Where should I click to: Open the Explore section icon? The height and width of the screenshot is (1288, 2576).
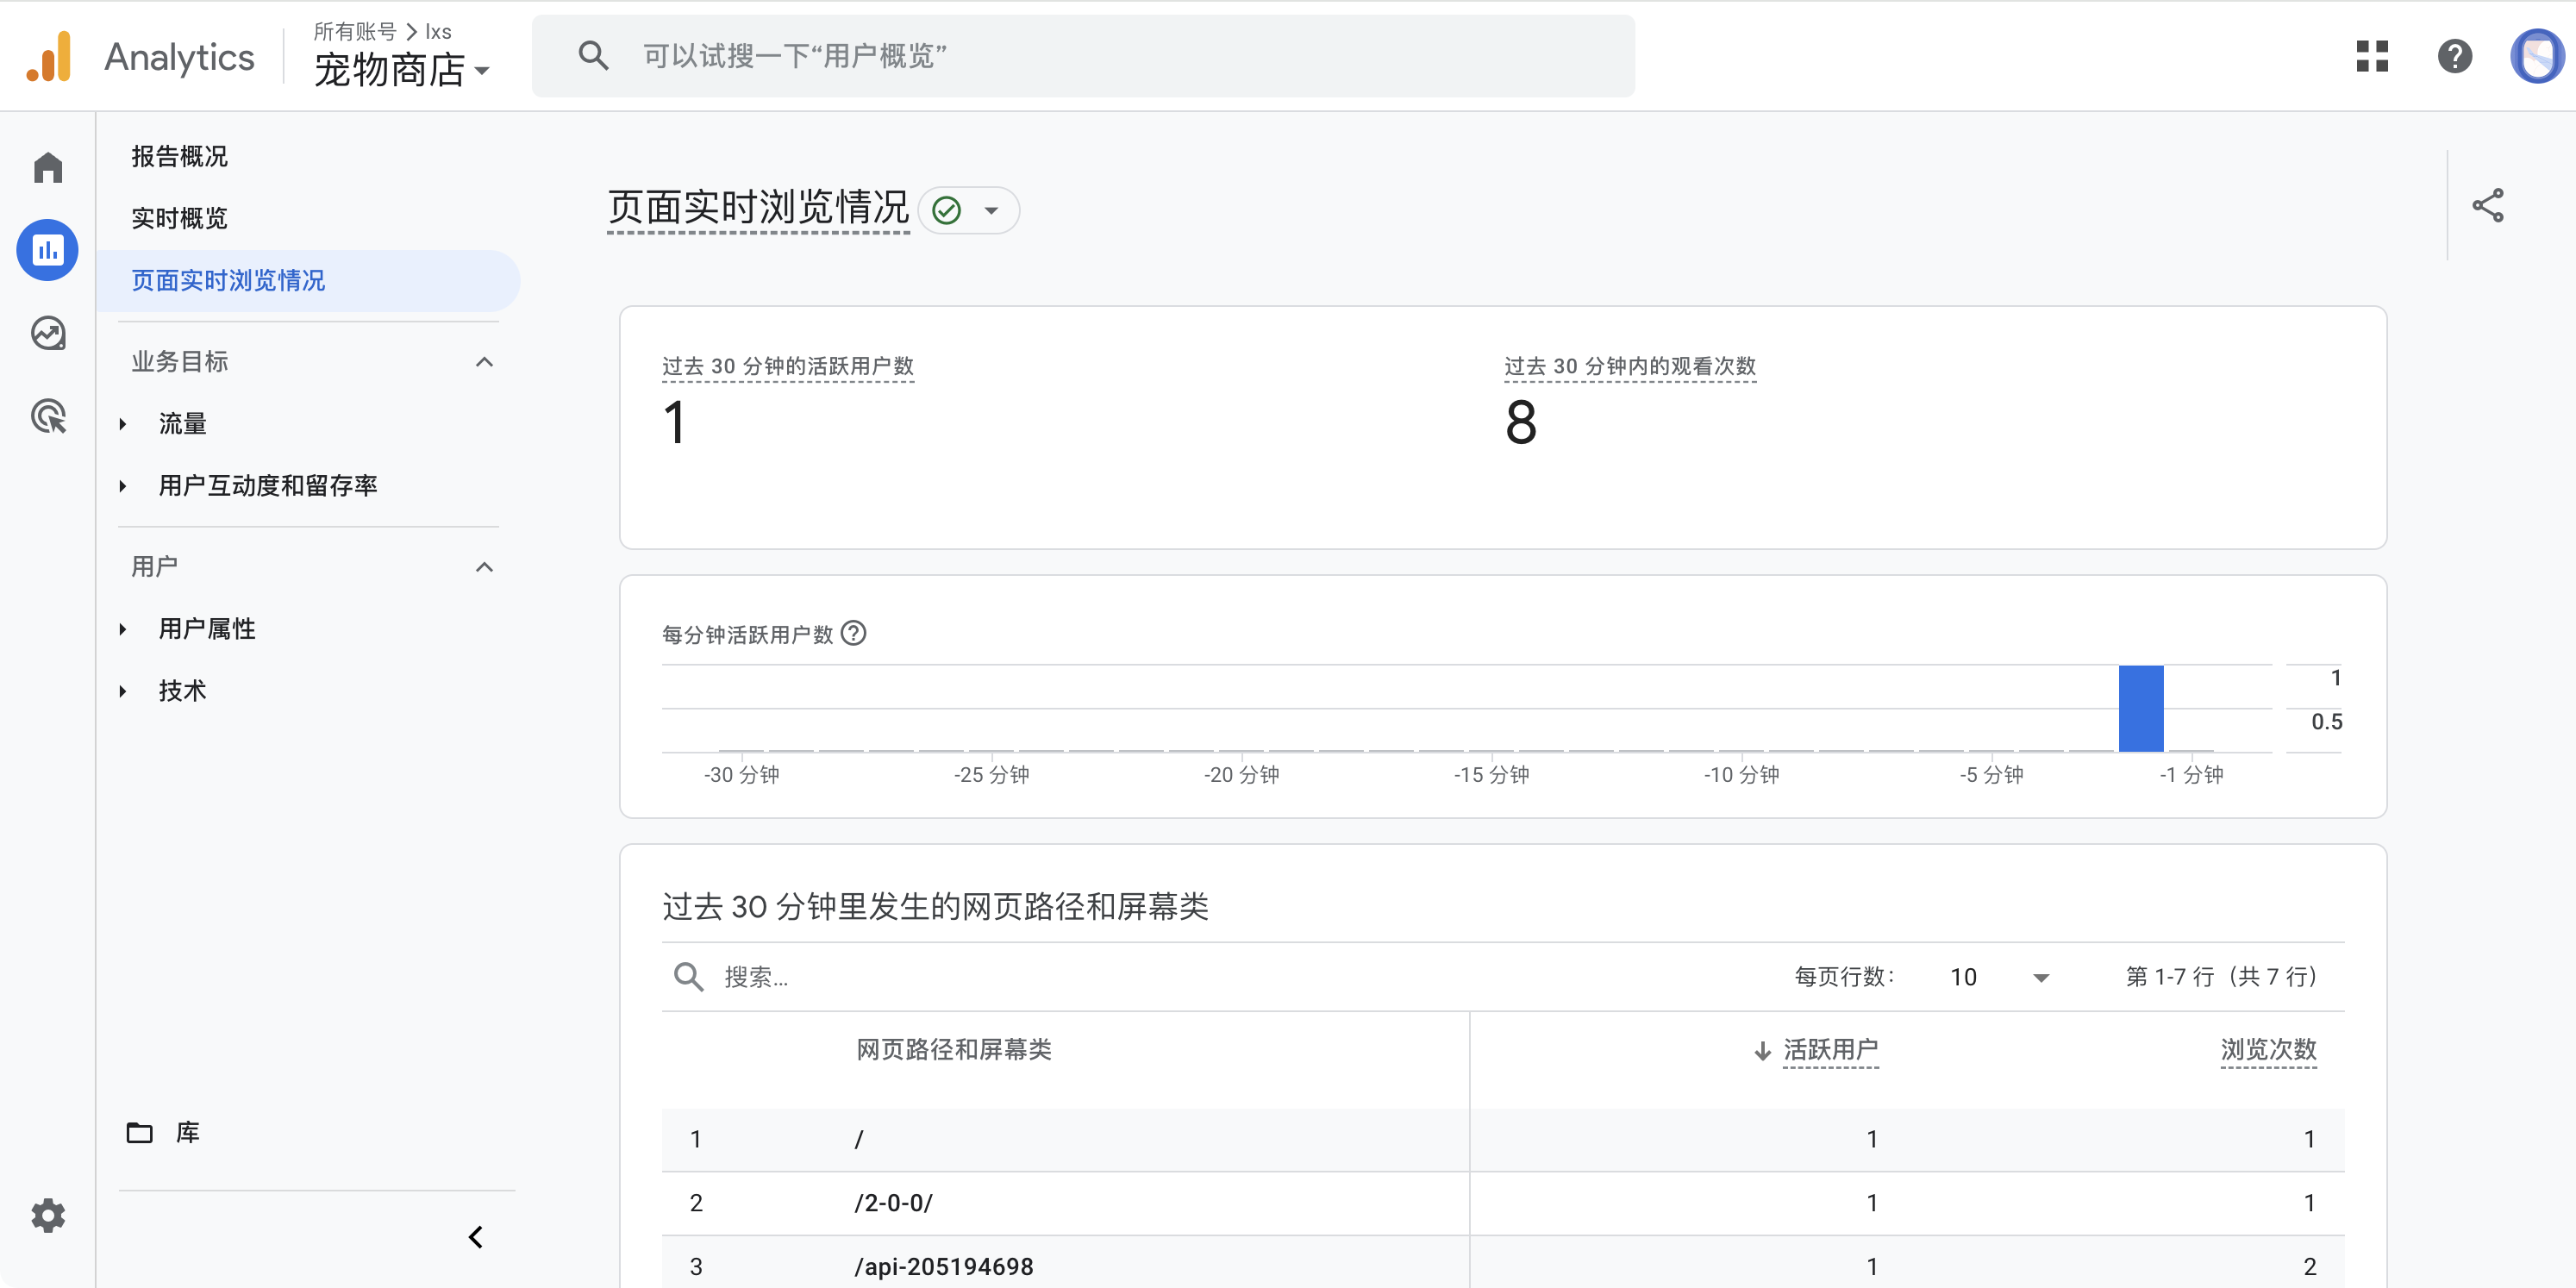tap(47, 333)
